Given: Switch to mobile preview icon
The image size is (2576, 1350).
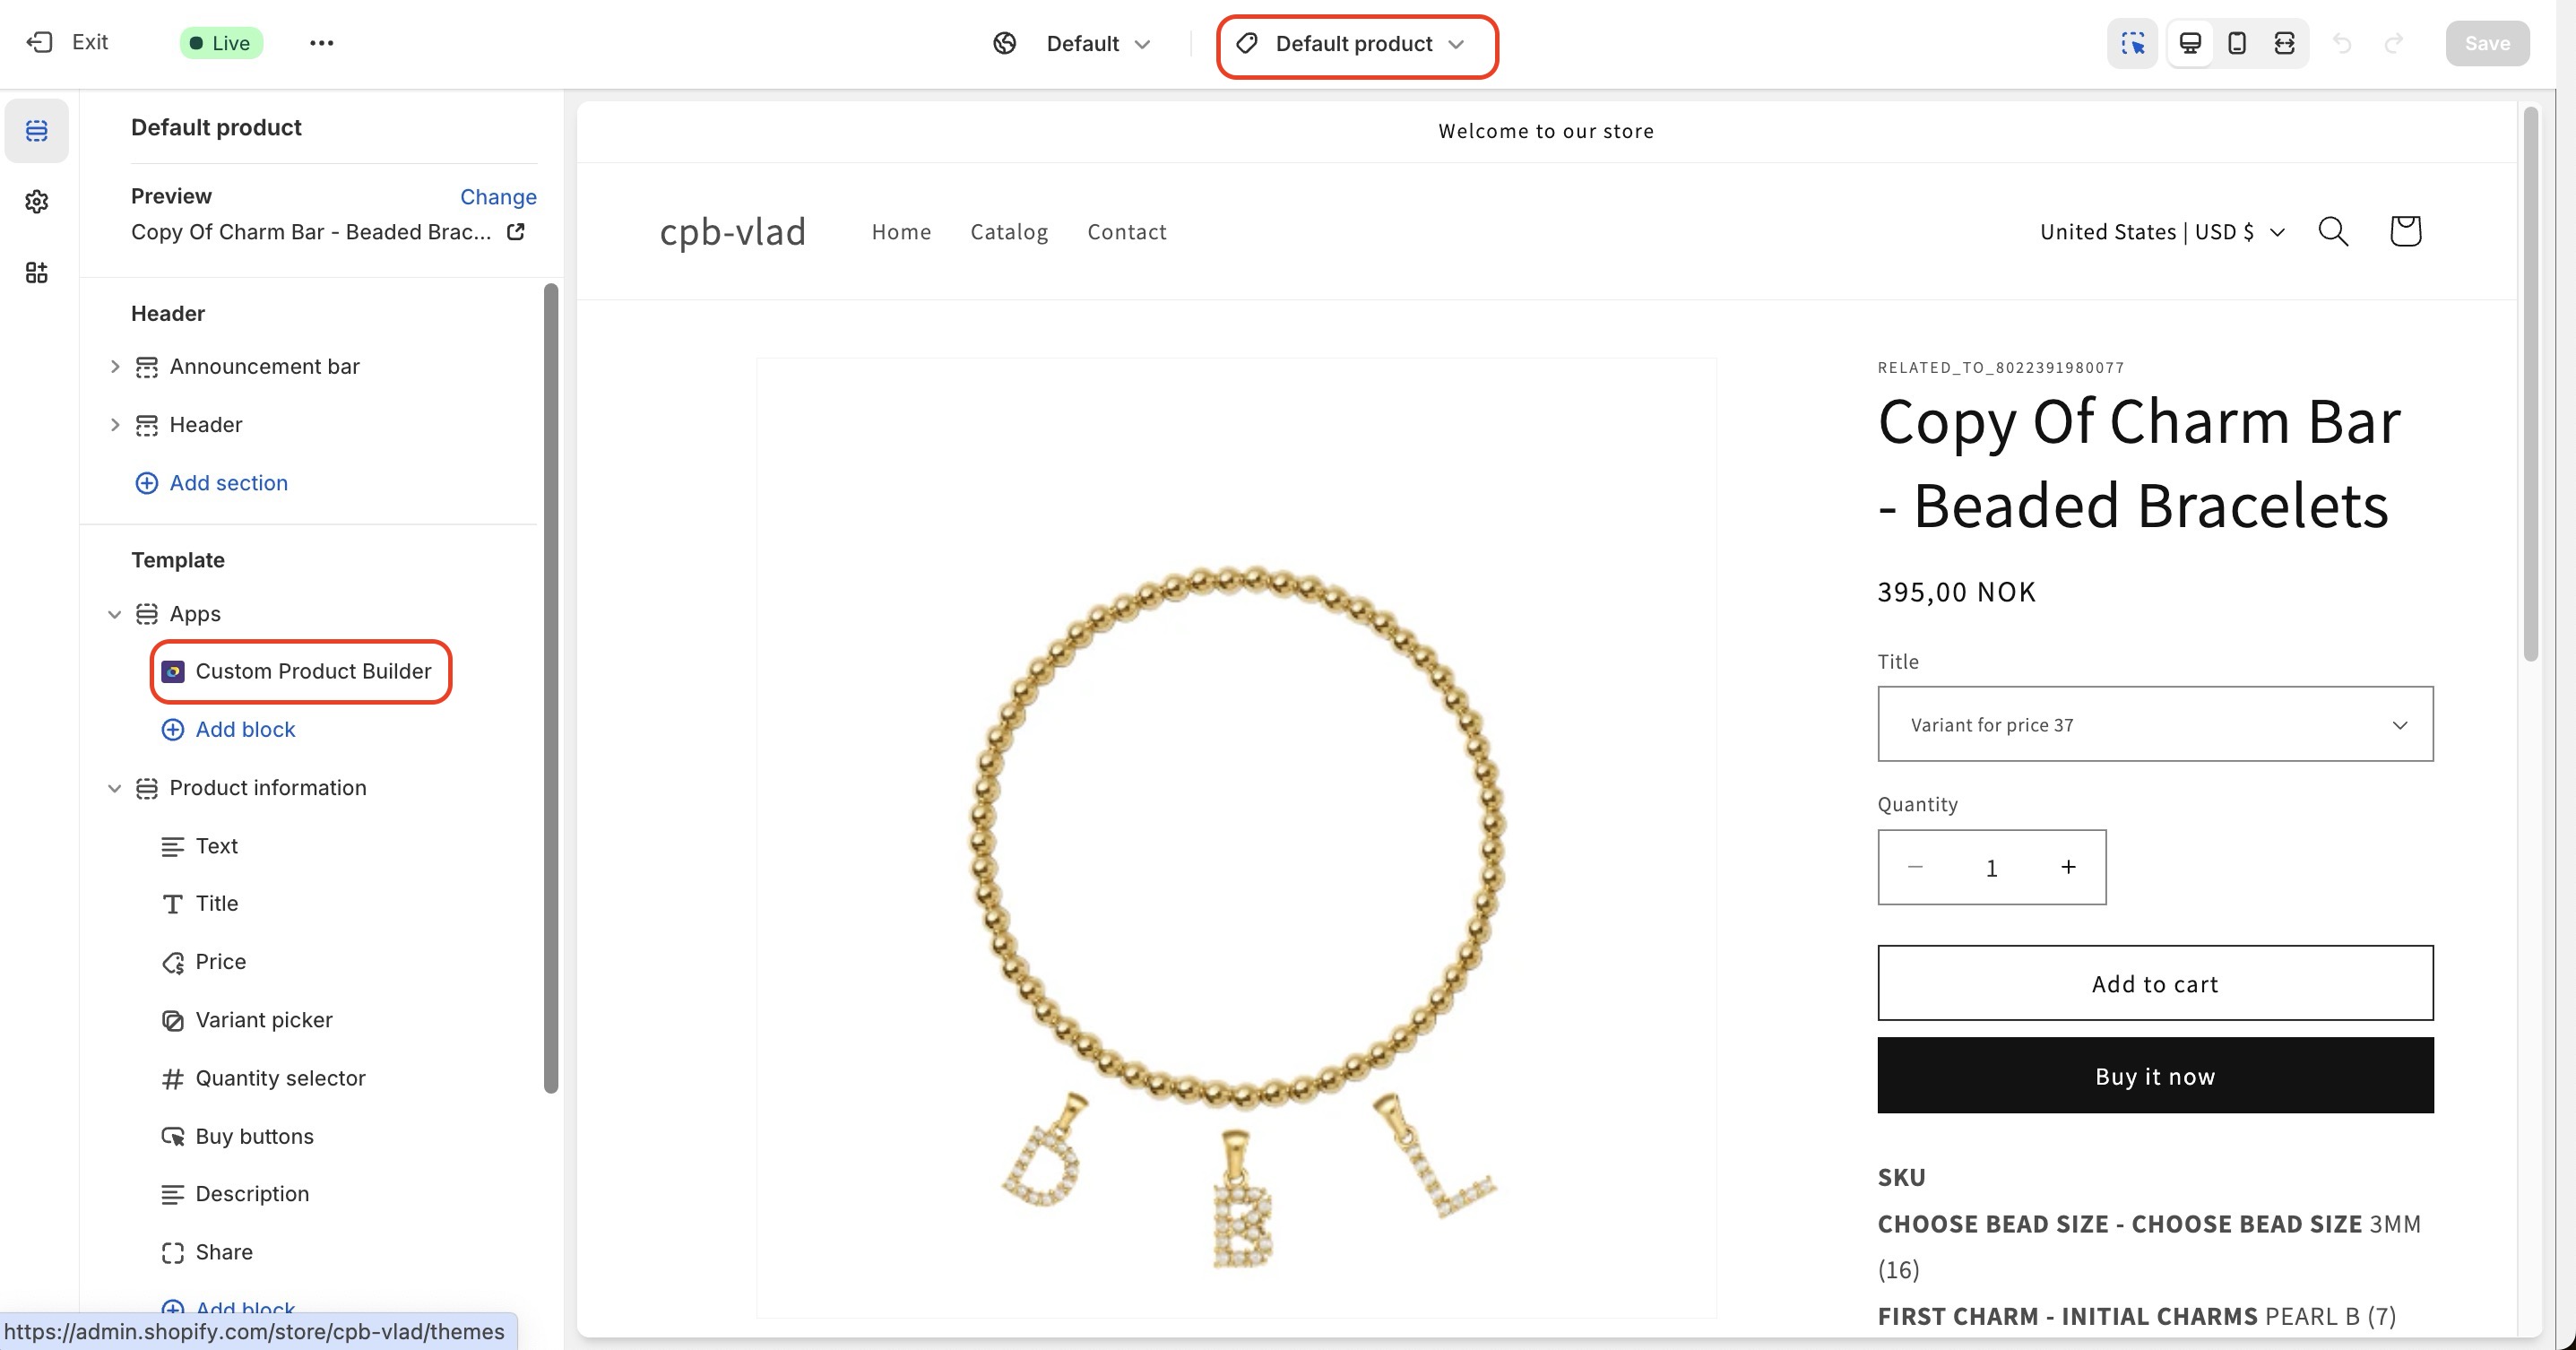Looking at the screenshot, I should point(2237,43).
